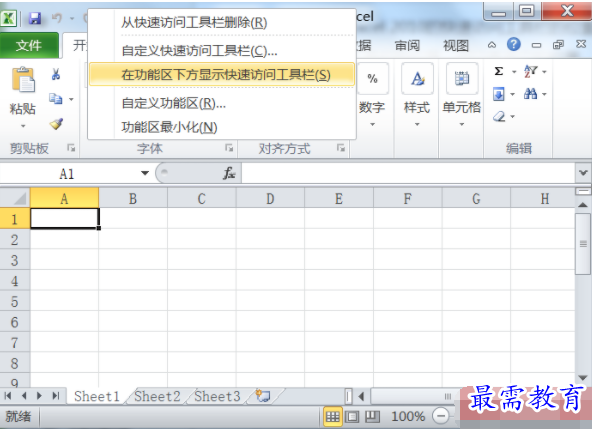Select the Sheet3 worksheet tab
This screenshot has height=429, width=592.
(x=217, y=396)
